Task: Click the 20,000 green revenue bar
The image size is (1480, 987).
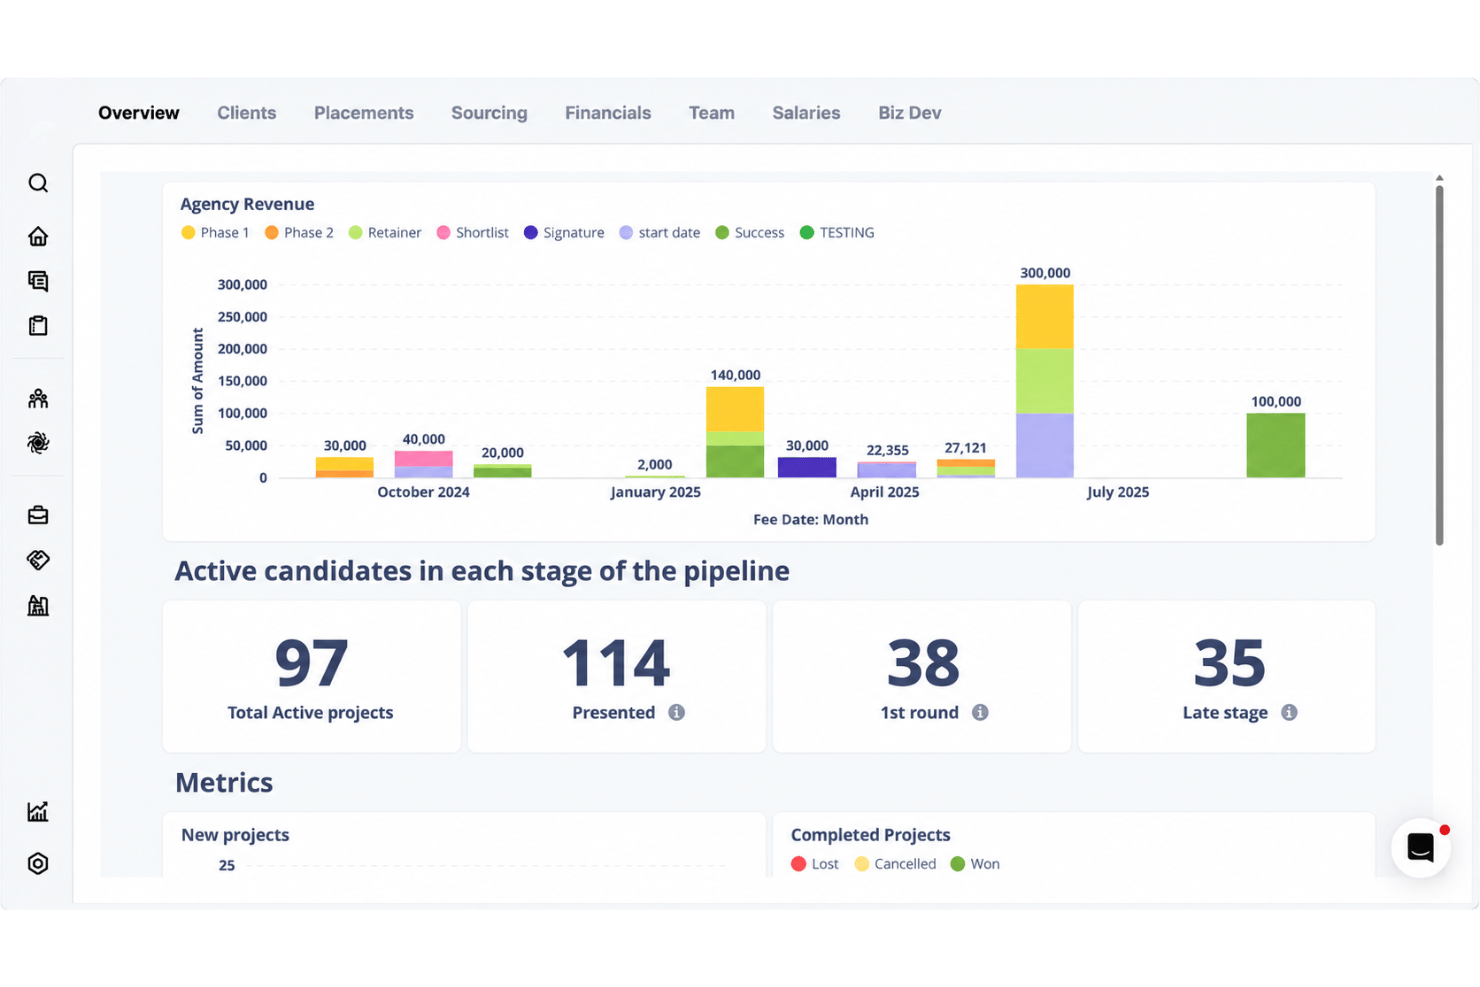Action: click(x=503, y=471)
